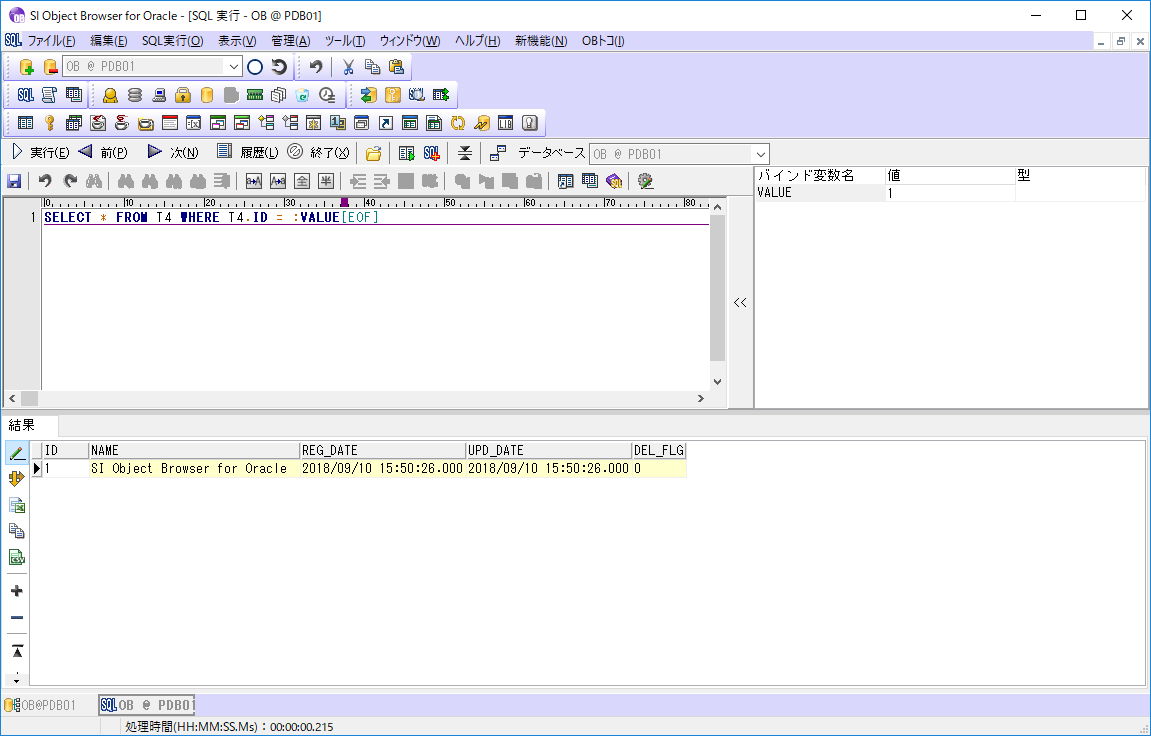
Task: Toggle half-width character conversion button 半
Action: 326,181
